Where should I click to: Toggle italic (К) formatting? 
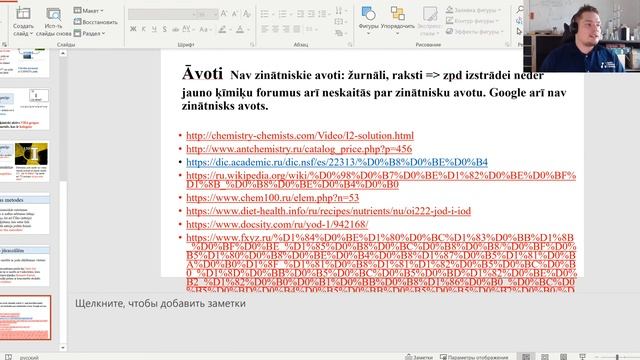click(144, 29)
